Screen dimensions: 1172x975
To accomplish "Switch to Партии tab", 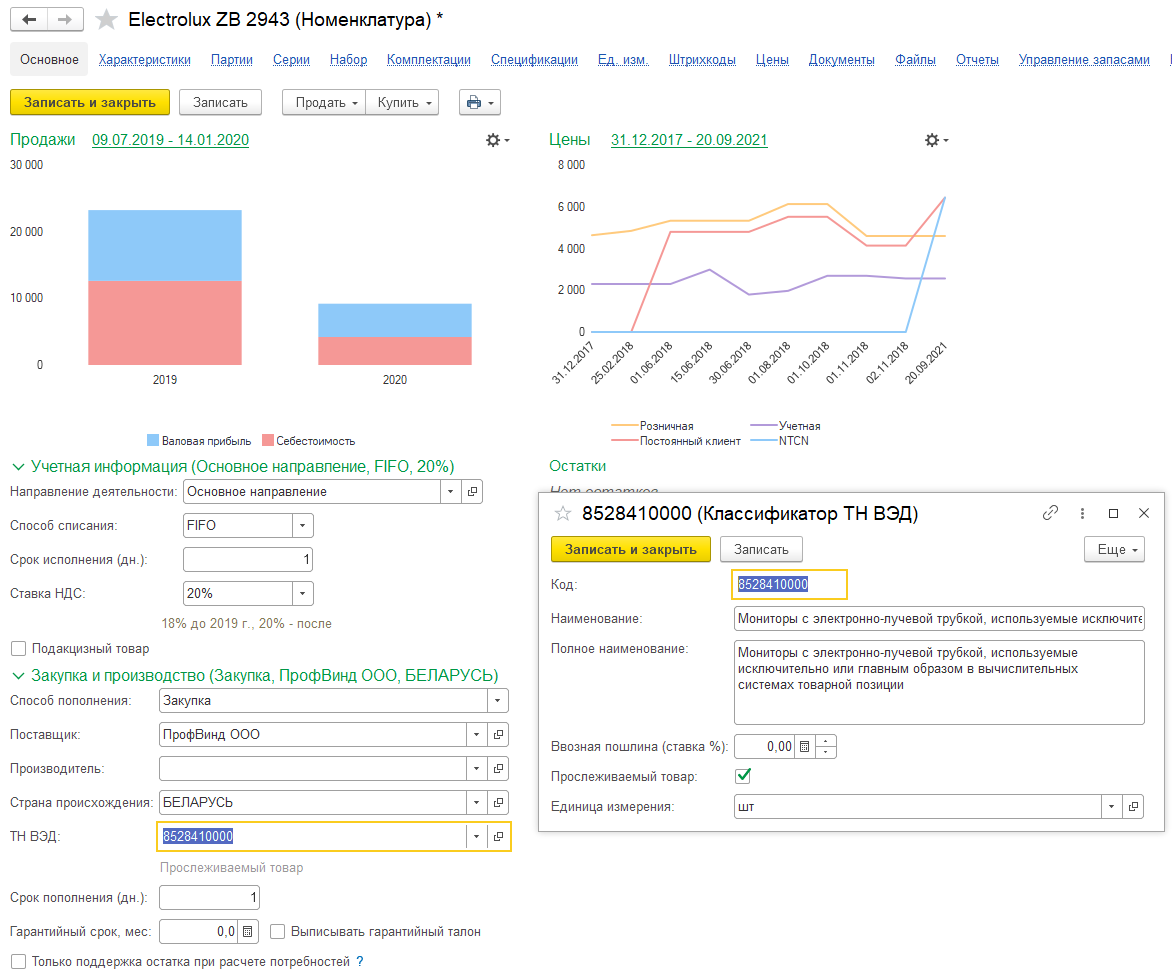I will pos(232,60).
